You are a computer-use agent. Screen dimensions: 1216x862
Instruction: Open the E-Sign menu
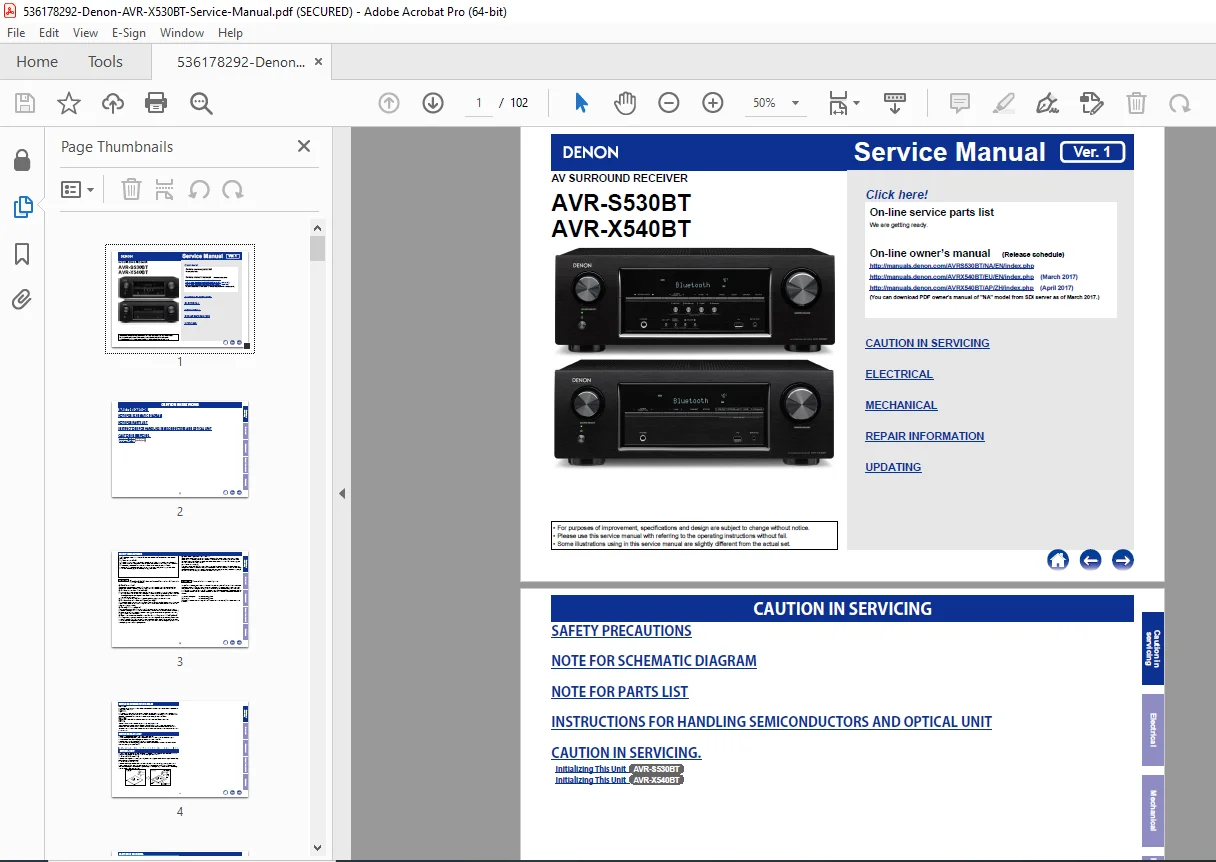tap(129, 32)
